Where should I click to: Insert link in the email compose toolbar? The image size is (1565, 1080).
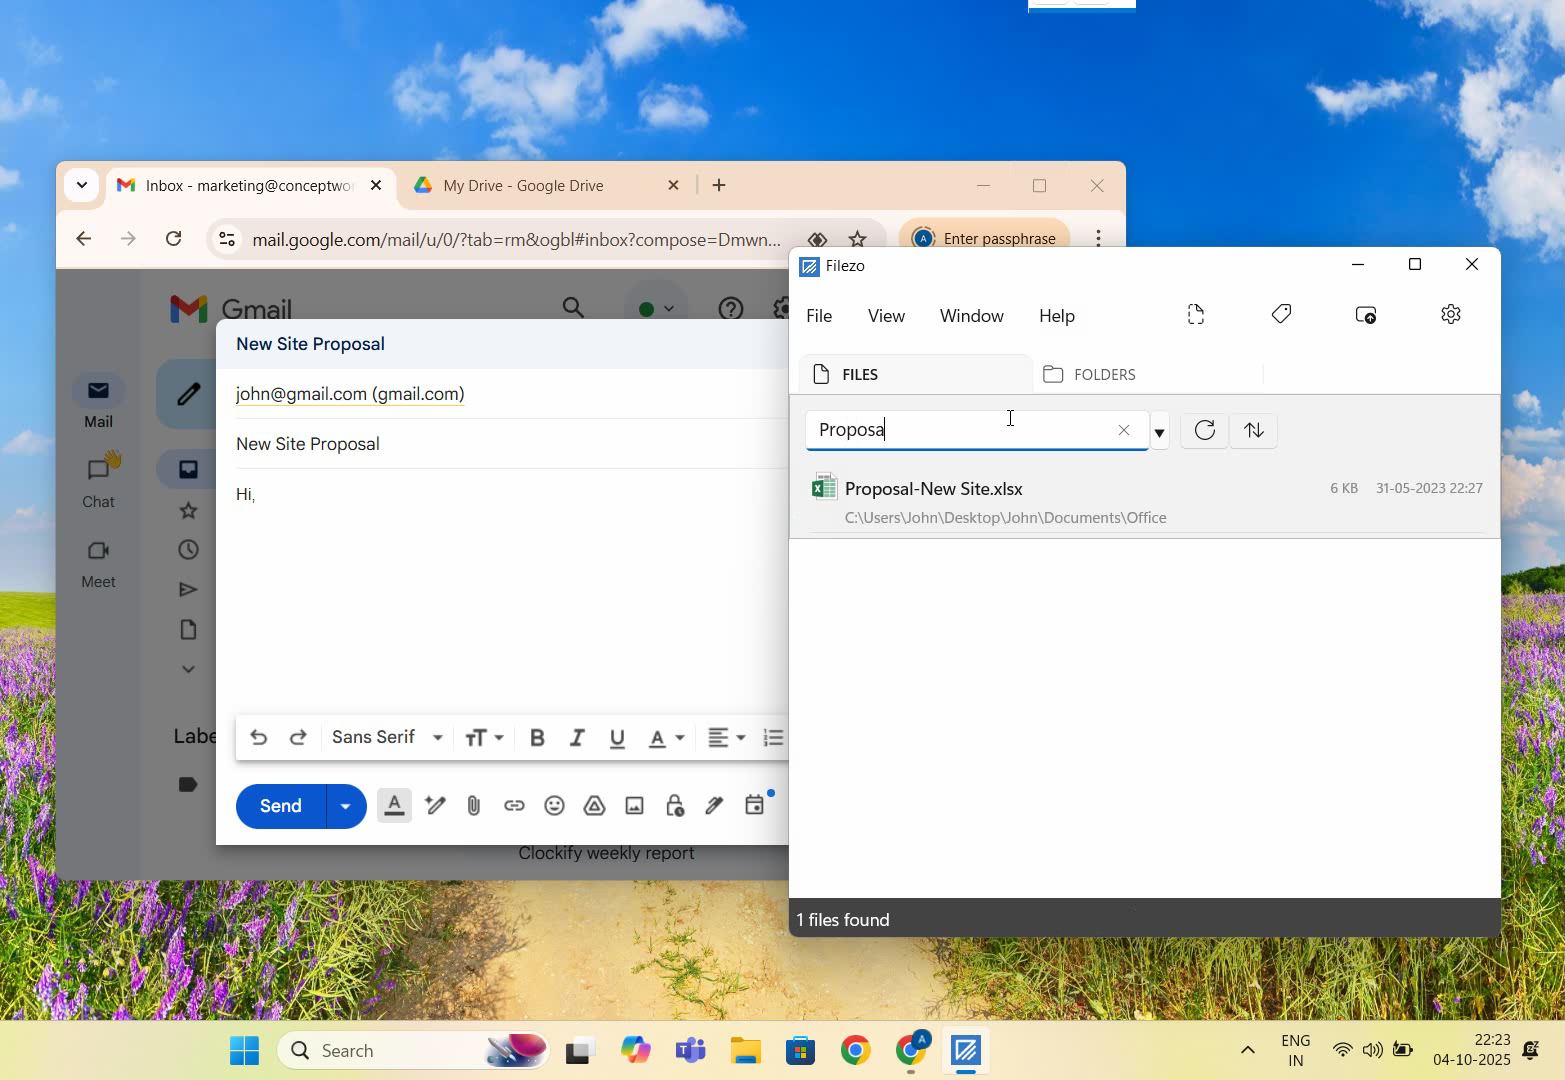(x=514, y=806)
